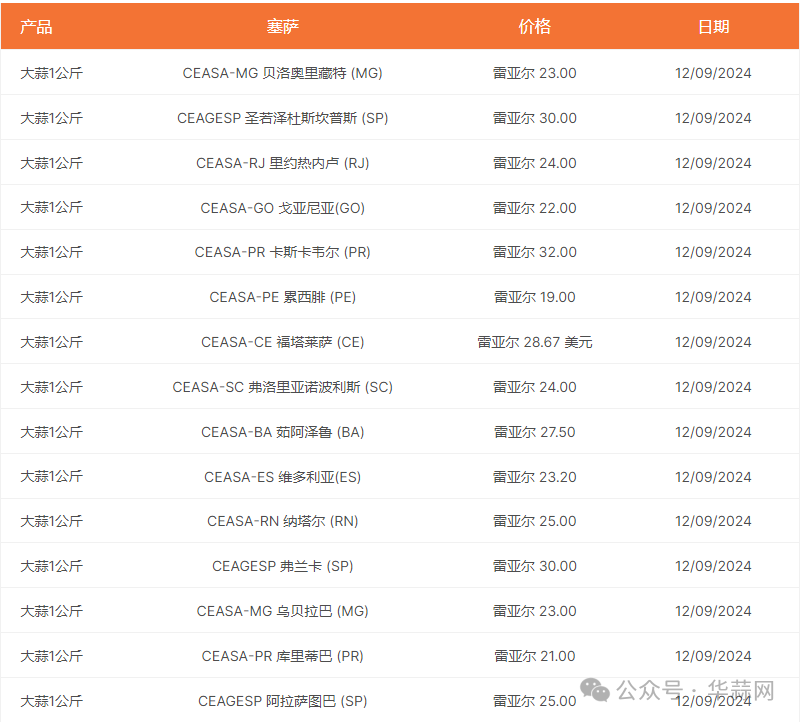Click 大蒜1公斤 in the 贝洛奥里藏特 row
Screen dimensions: 800x722
(52, 73)
